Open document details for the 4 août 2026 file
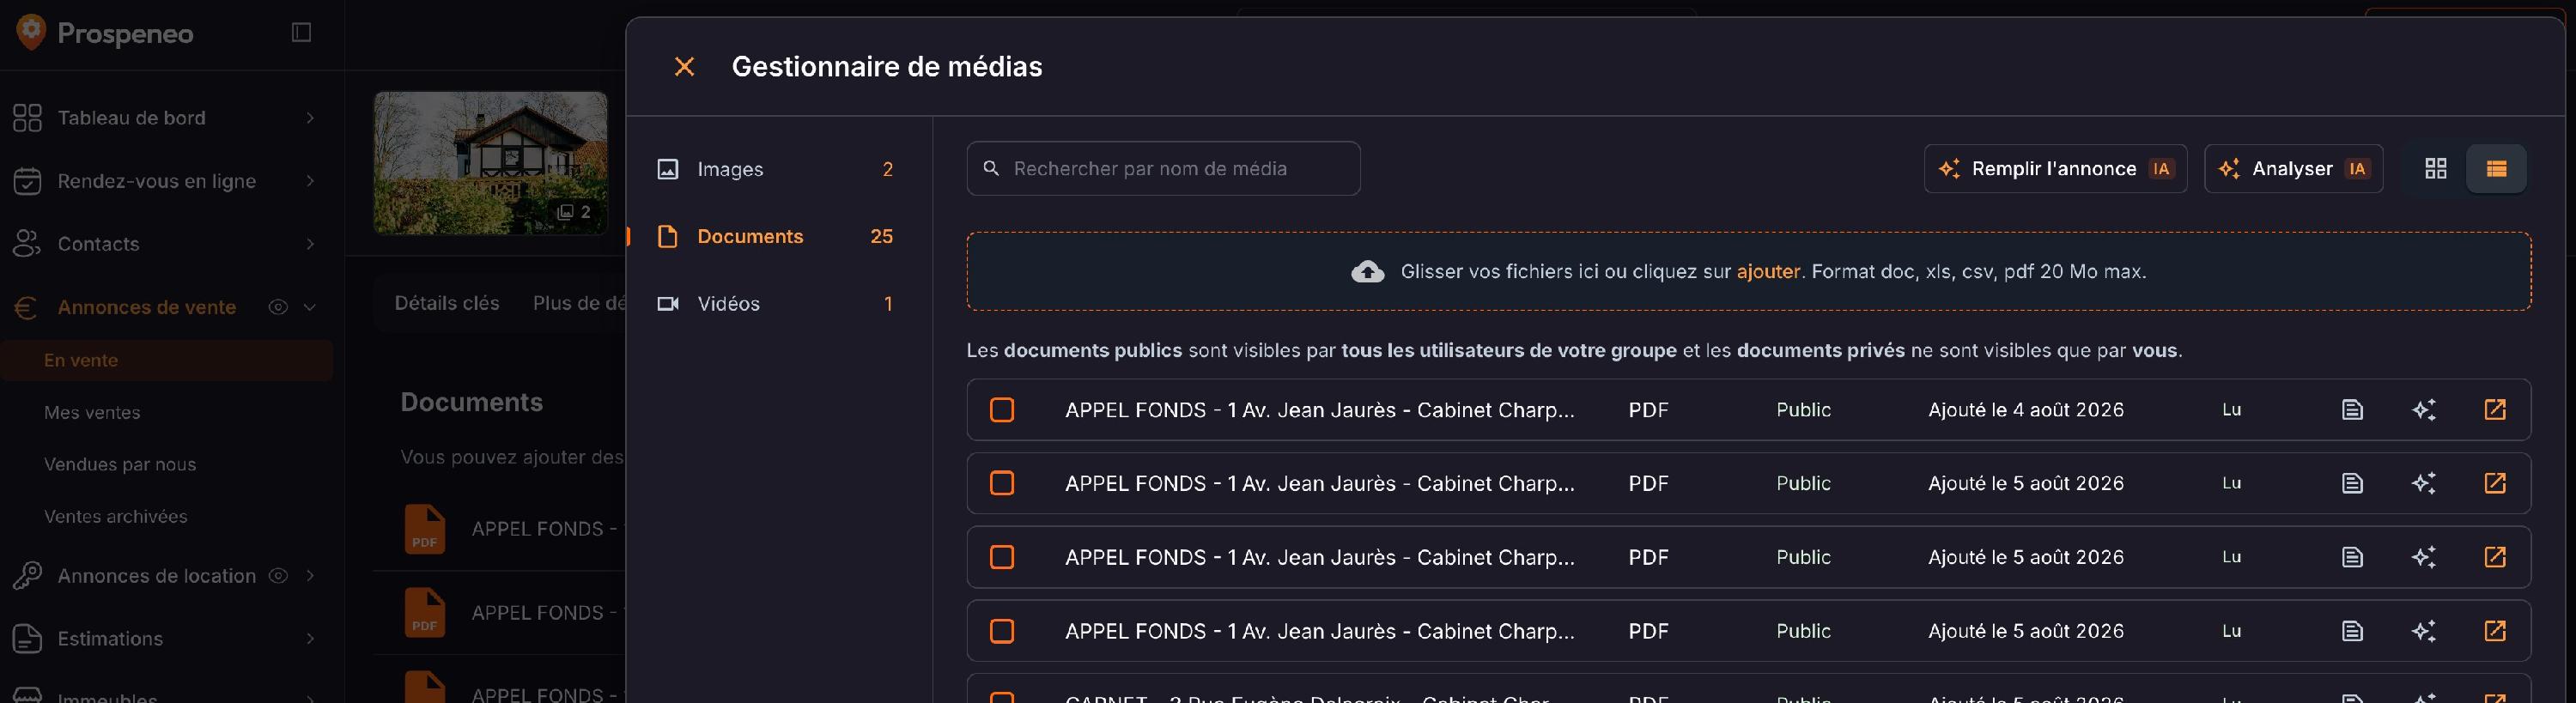The image size is (2576, 703). pyautogui.click(x=2352, y=410)
